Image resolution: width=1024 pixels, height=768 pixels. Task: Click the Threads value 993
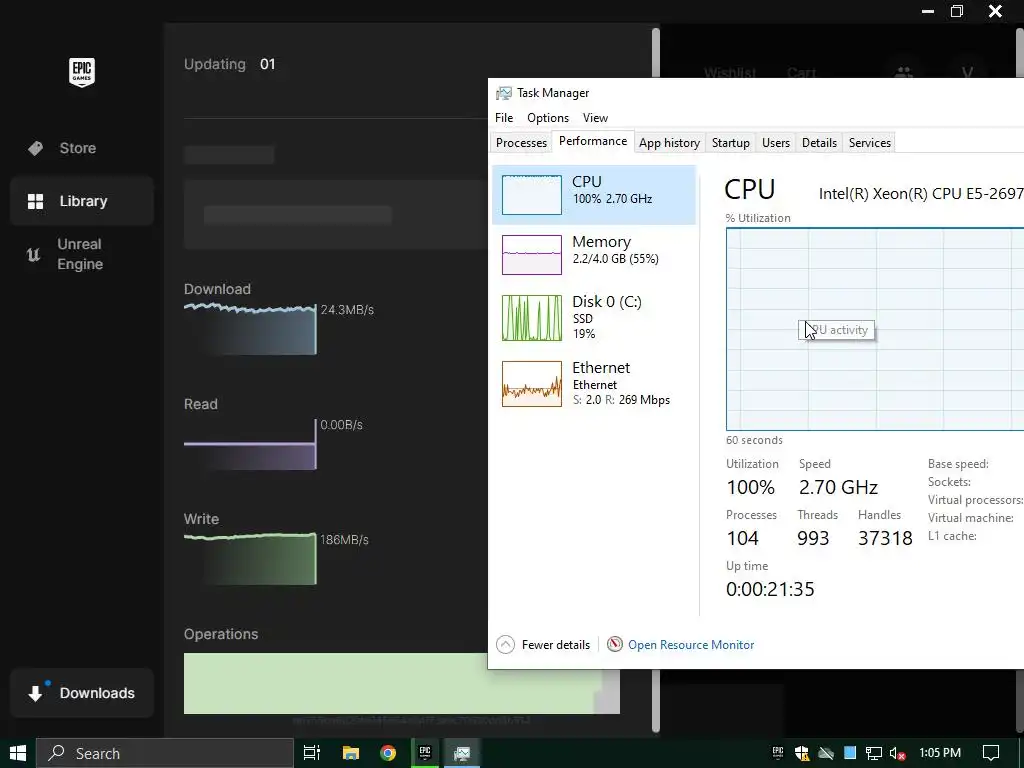point(813,538)
